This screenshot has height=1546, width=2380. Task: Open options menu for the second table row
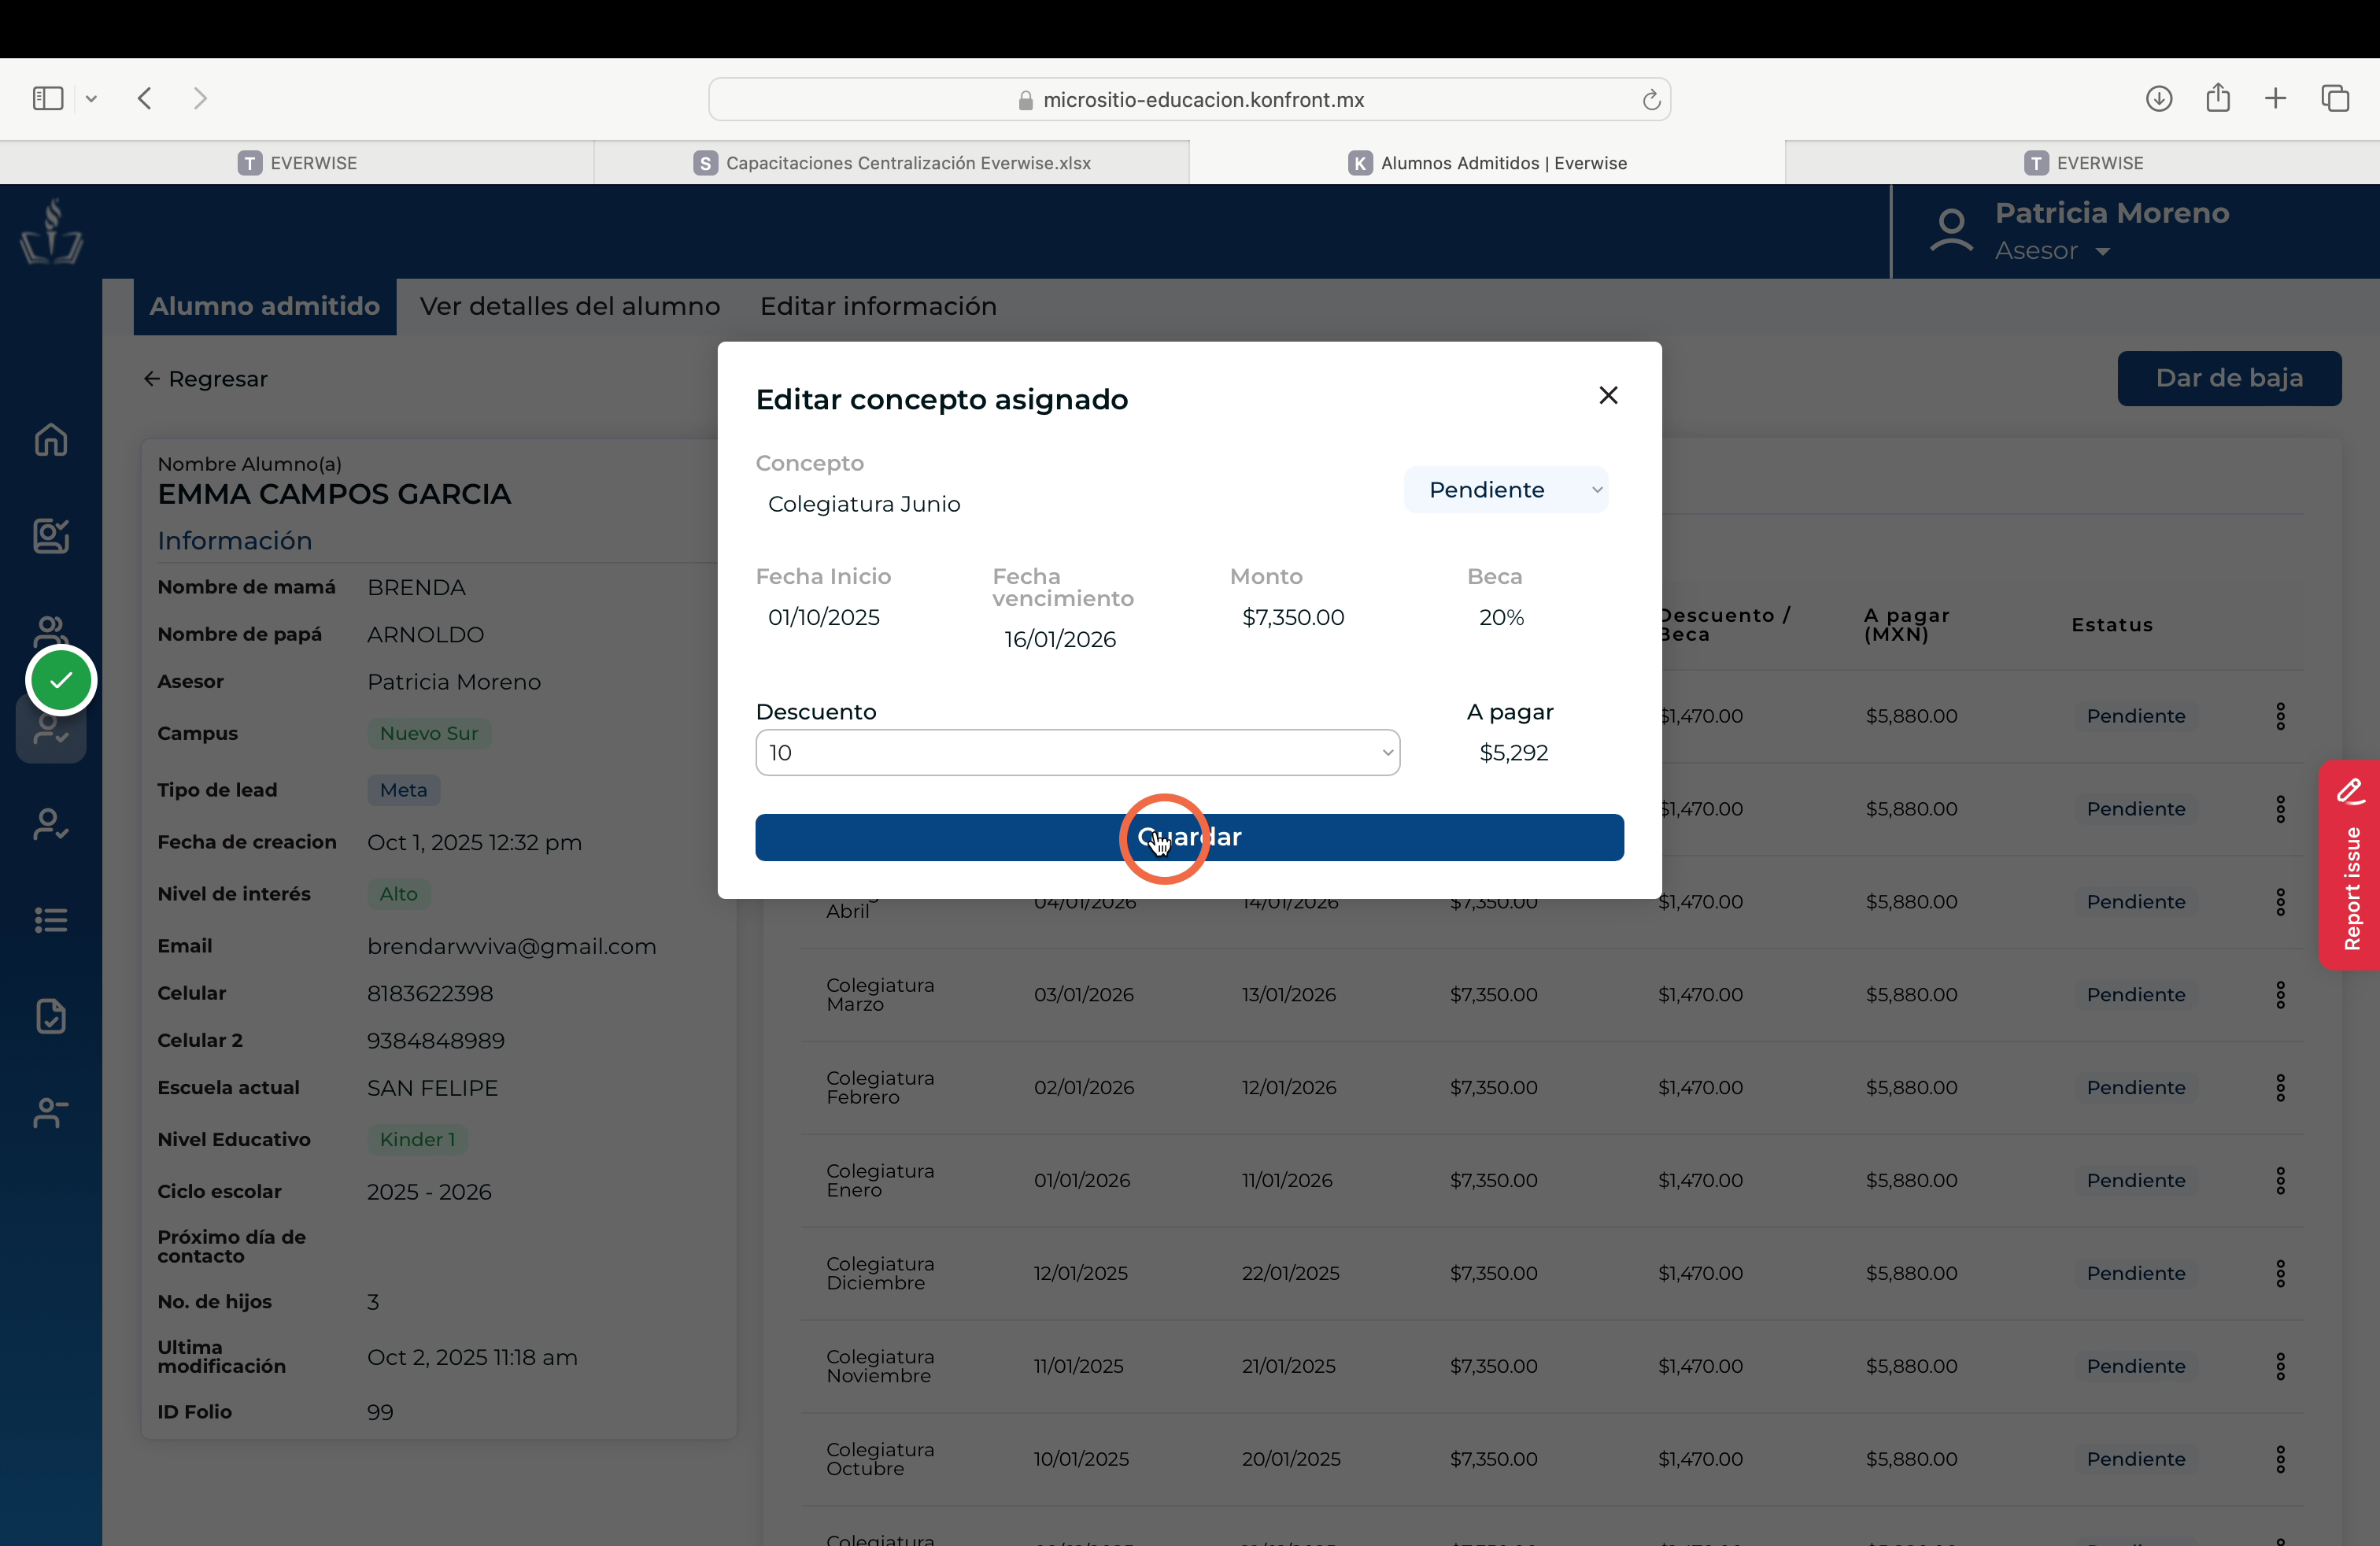pyautogui.click(x=2281, y=809)
